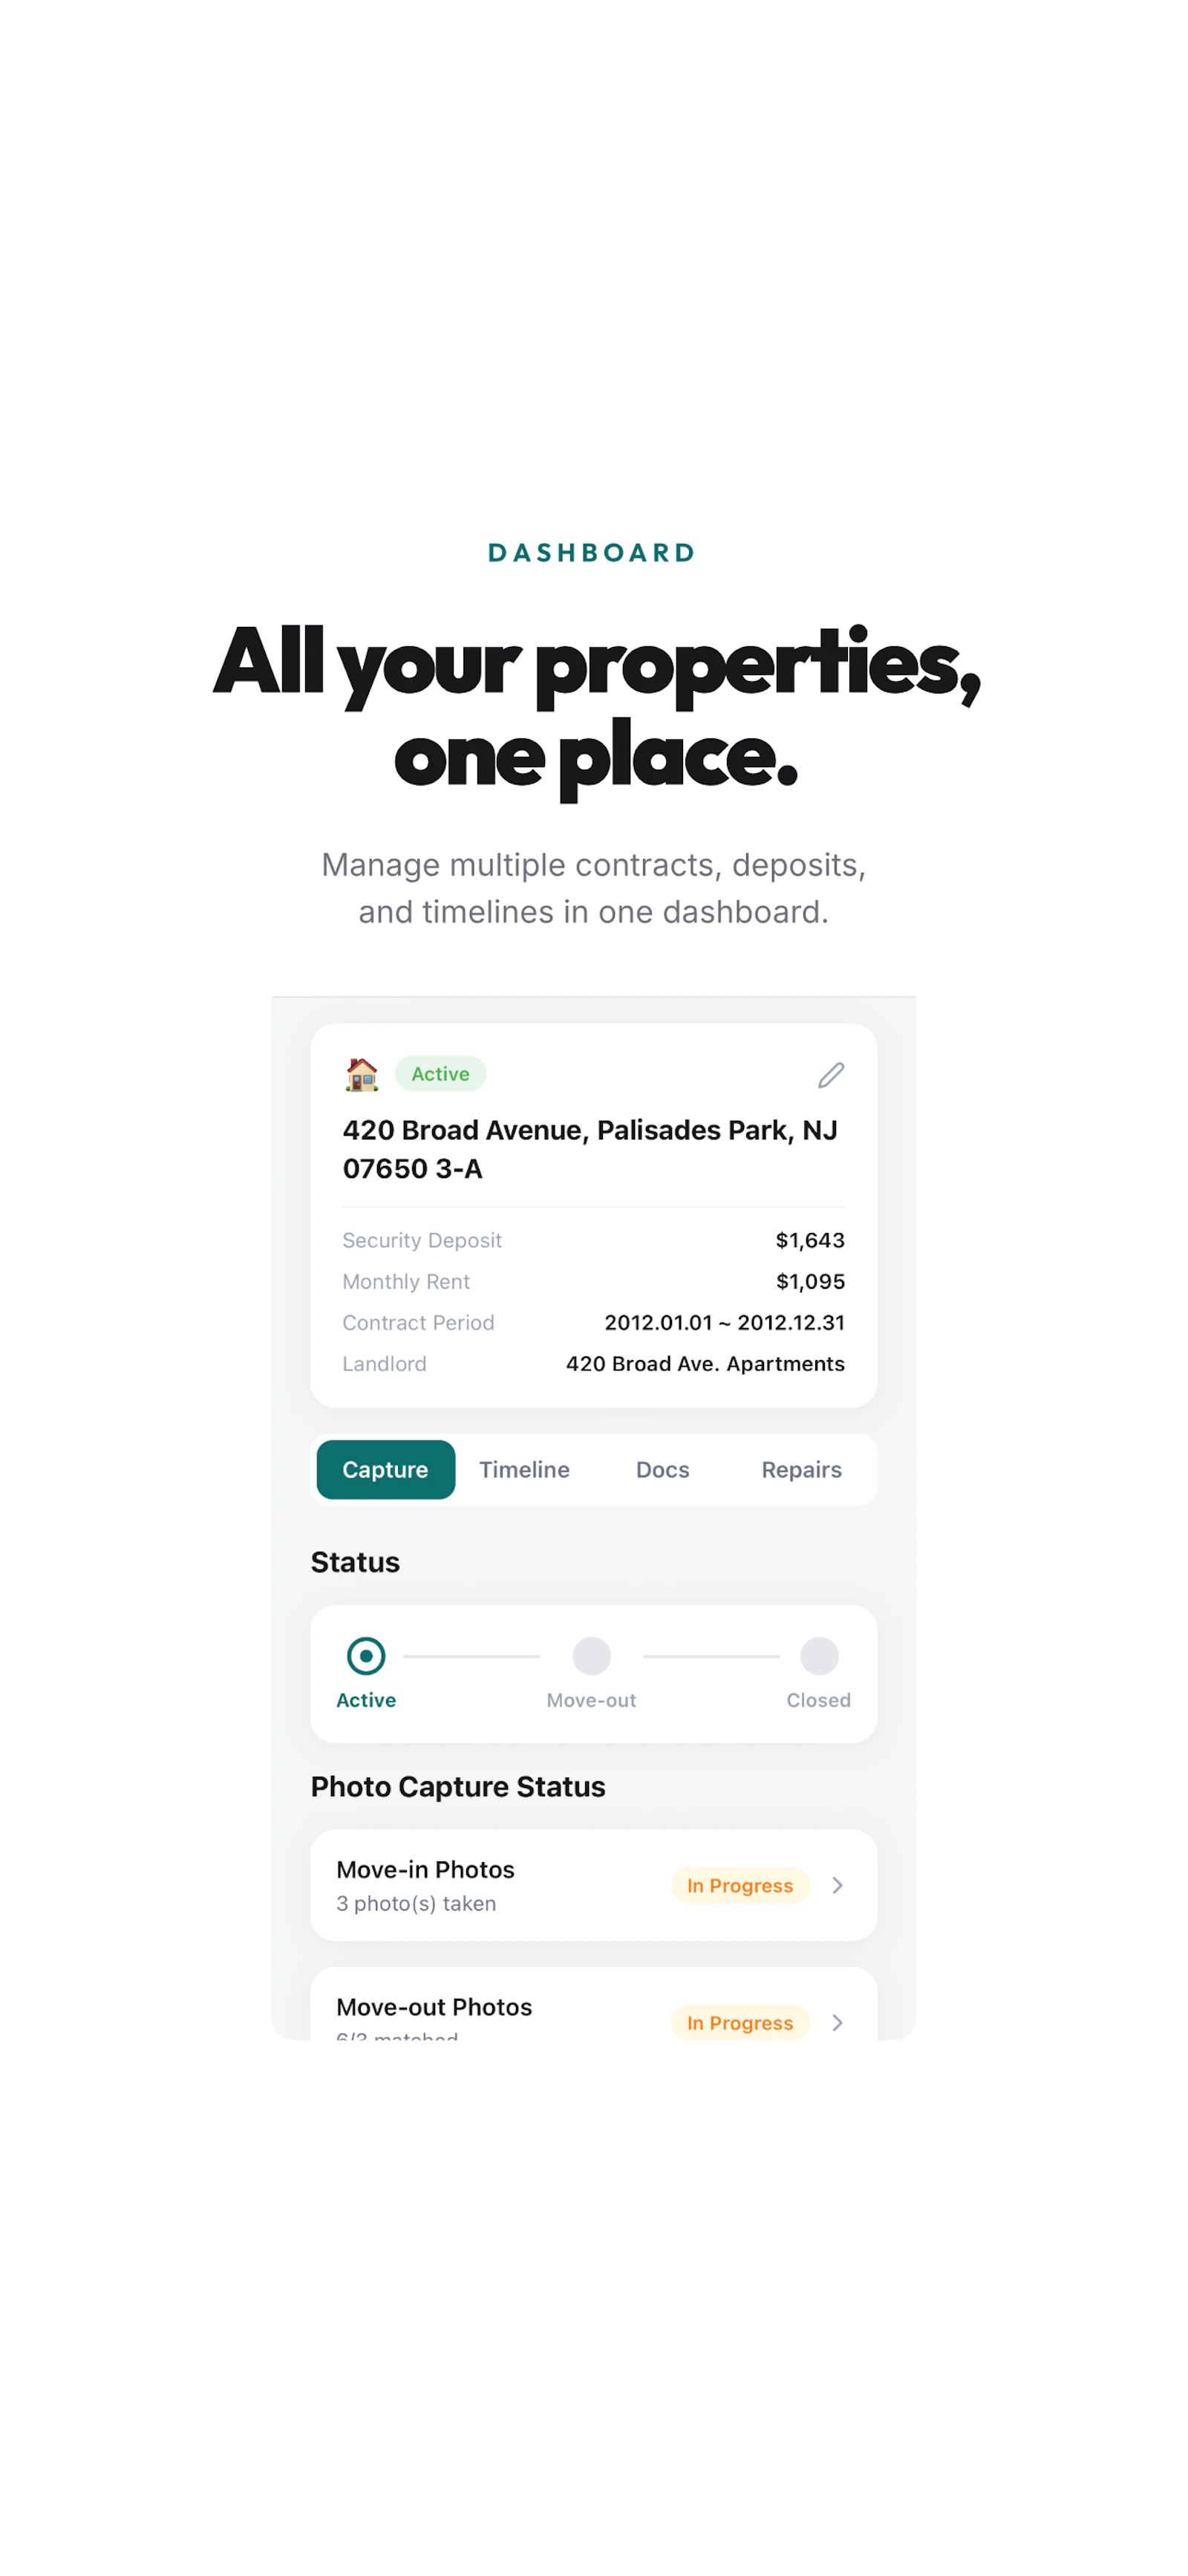Screen dimensions: 1188x2576
Task: Switch to the Docs tab
Action: pos(663,1469)
